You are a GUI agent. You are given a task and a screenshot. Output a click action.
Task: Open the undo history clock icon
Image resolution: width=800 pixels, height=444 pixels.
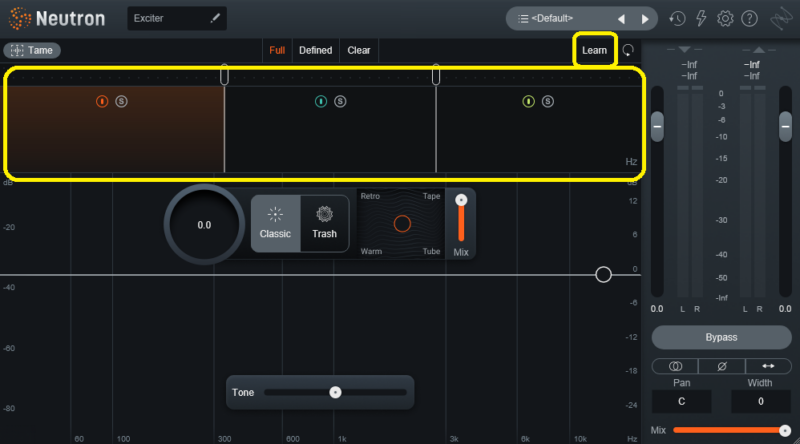(x=677, y=19)
